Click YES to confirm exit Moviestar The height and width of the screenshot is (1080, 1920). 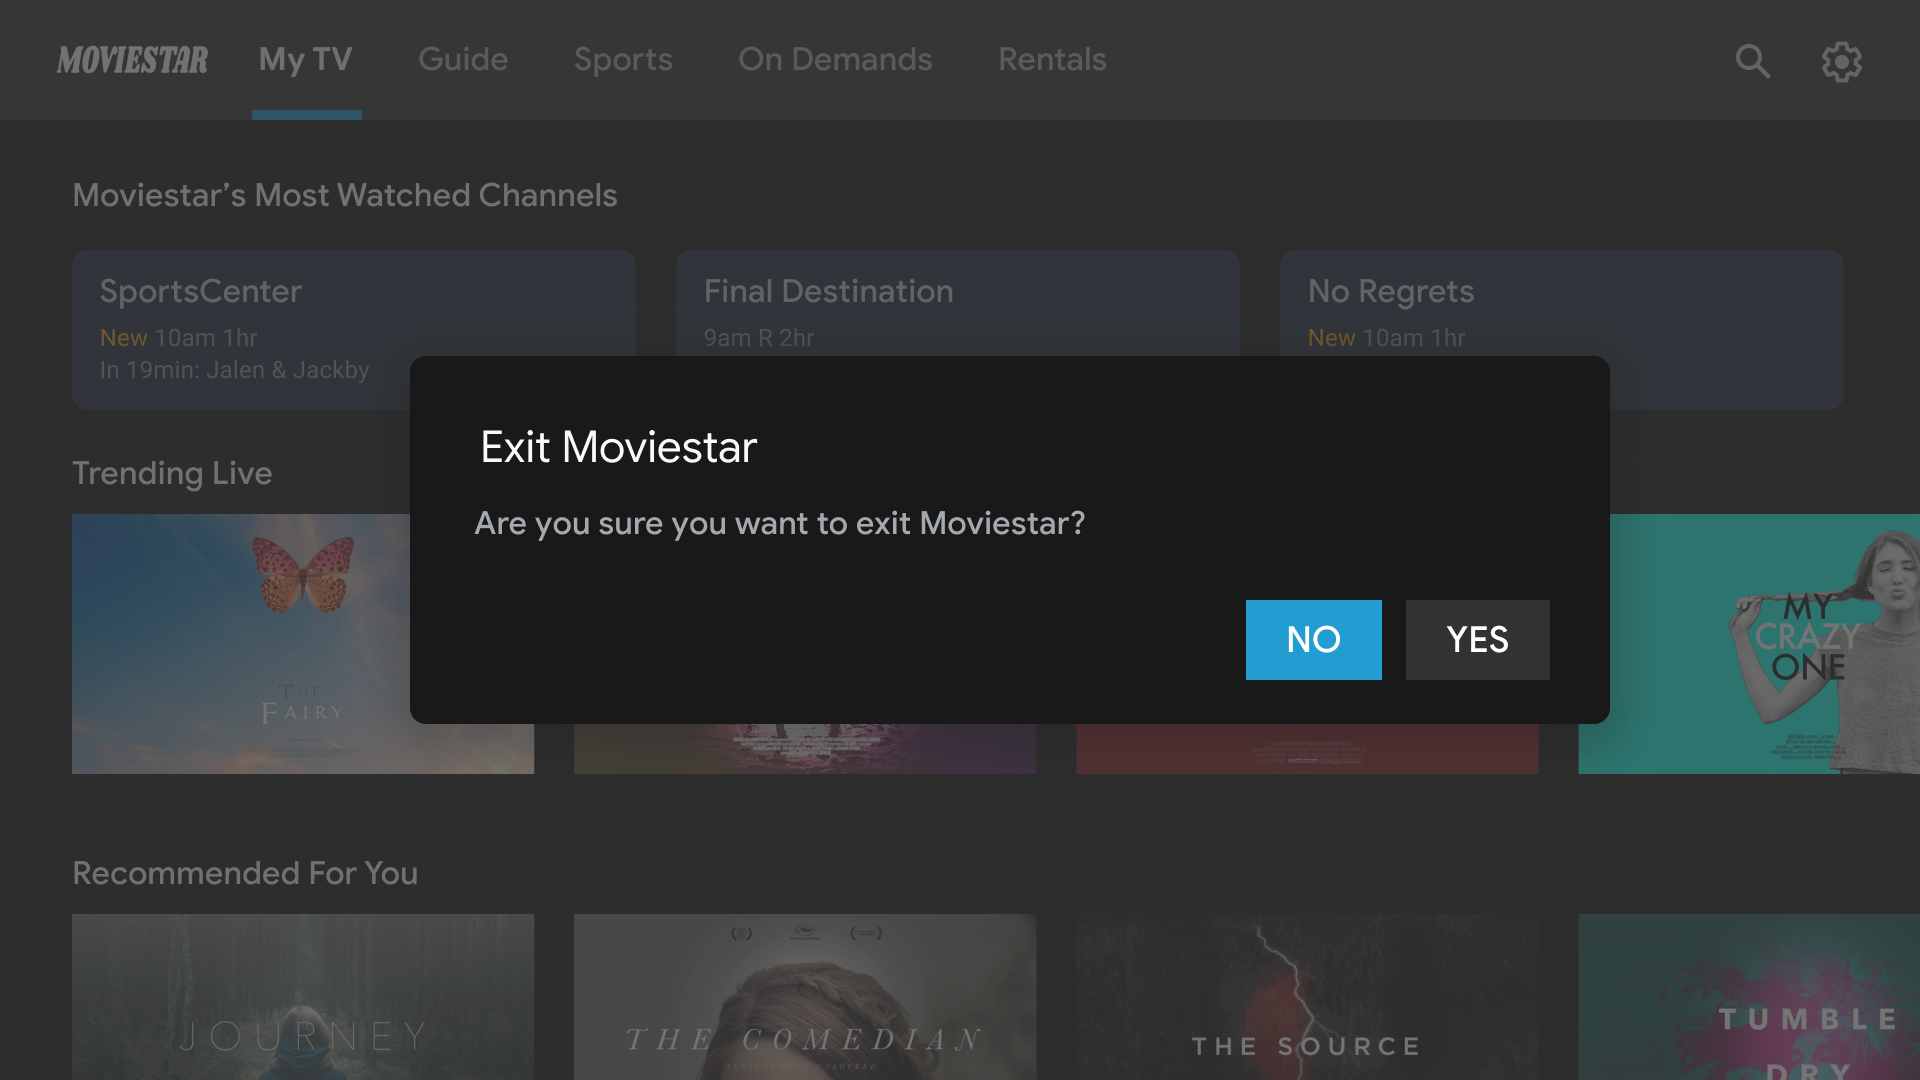coord(1477,640)
